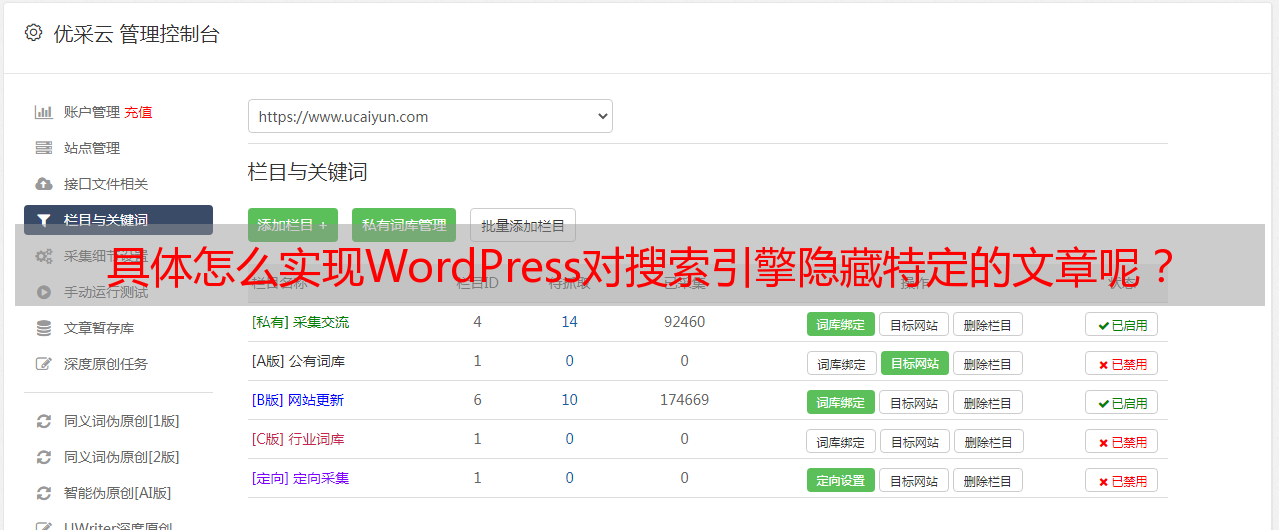This screenshot has height=530, width=1279.
Task: Open the [私有] 采集交流 column link
Action: (300, 322)
